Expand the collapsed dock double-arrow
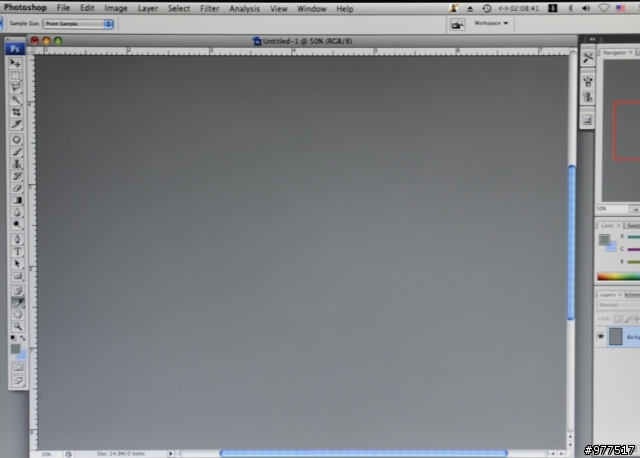The width and height of the screenshot is (640, 458). coord(592,39)
